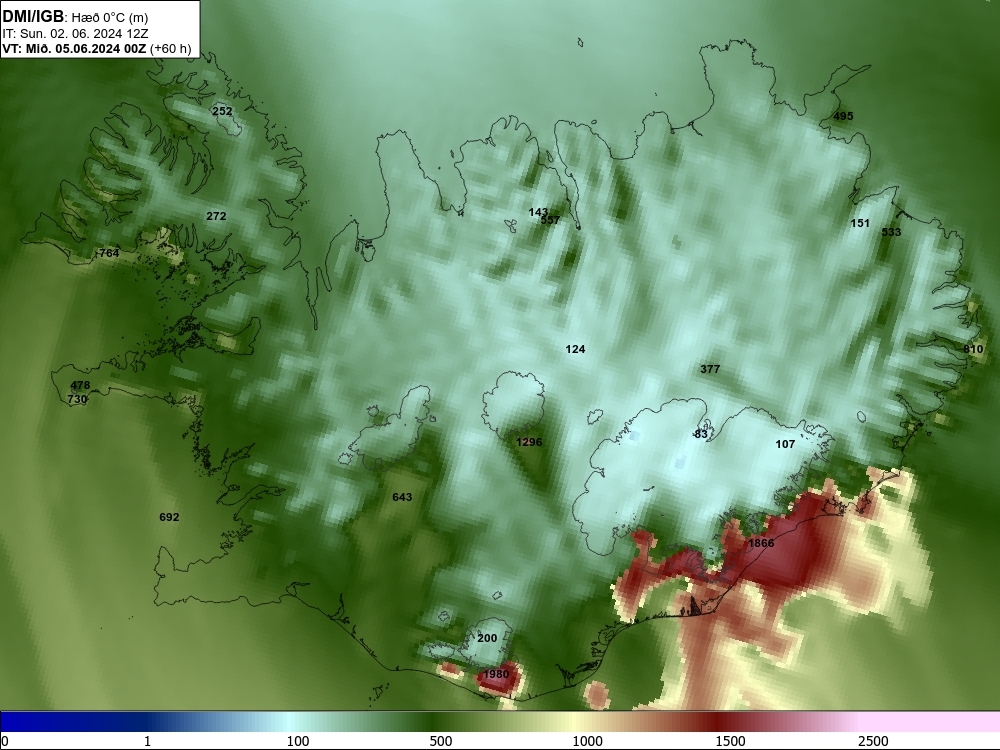The height and width of the screenshot is (750, 1000).
Task: Click the map value 478
Action: 80,385
